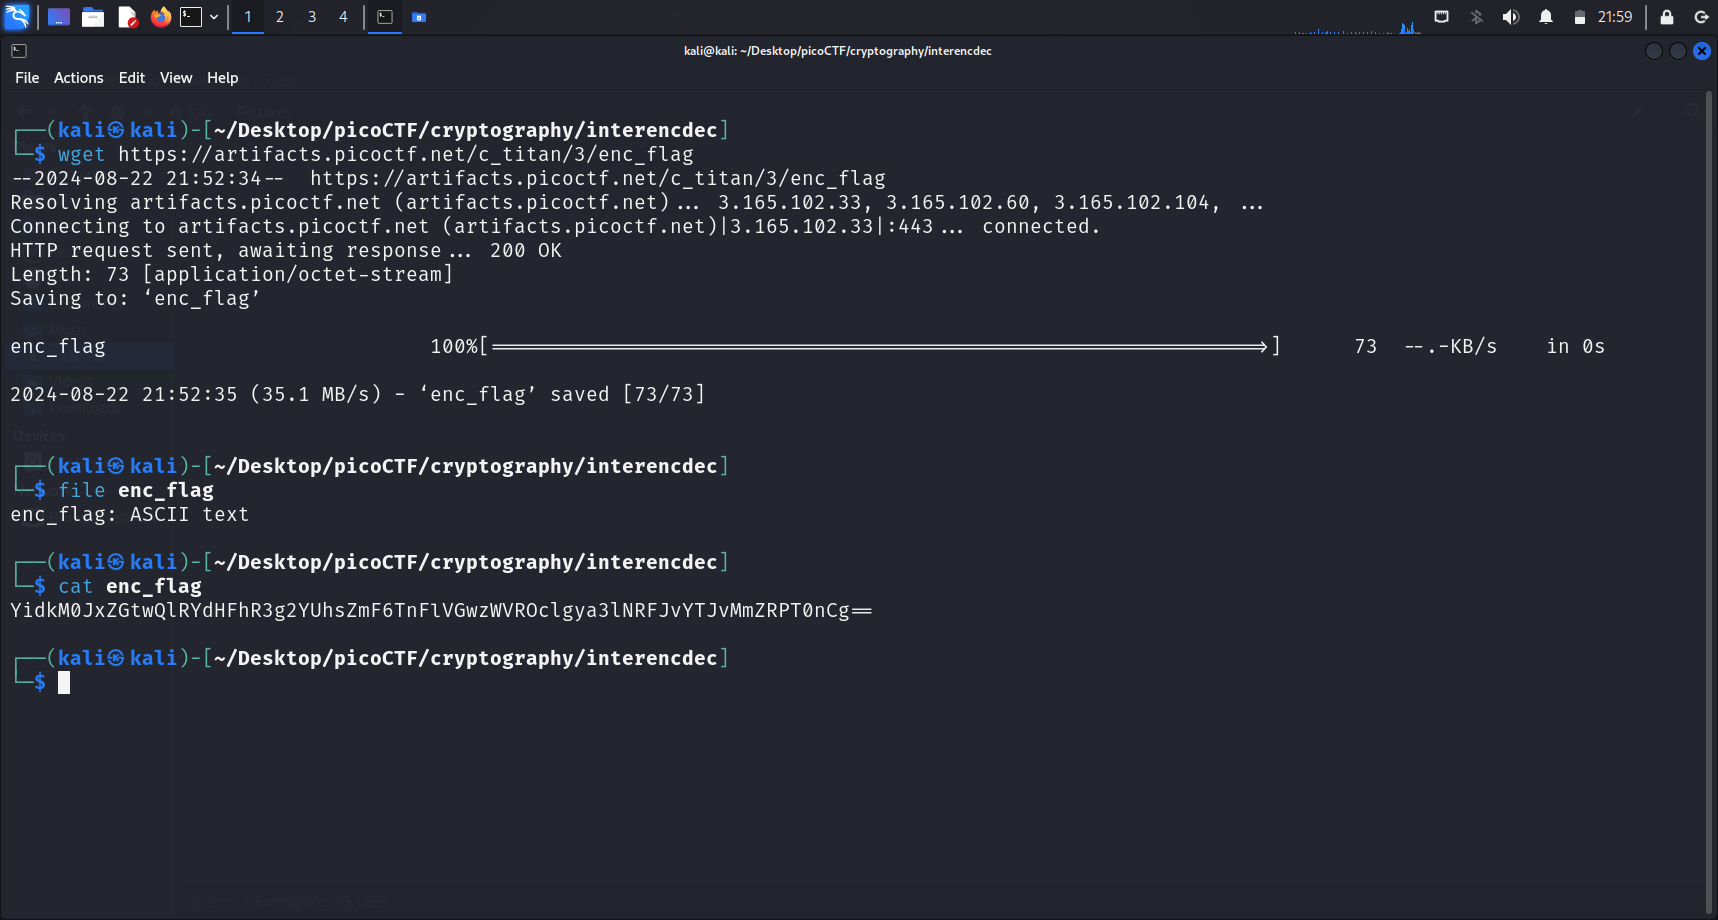1718x920 pixels.
Task: Switch to workspace 4
Action: (x=343, y=17)
